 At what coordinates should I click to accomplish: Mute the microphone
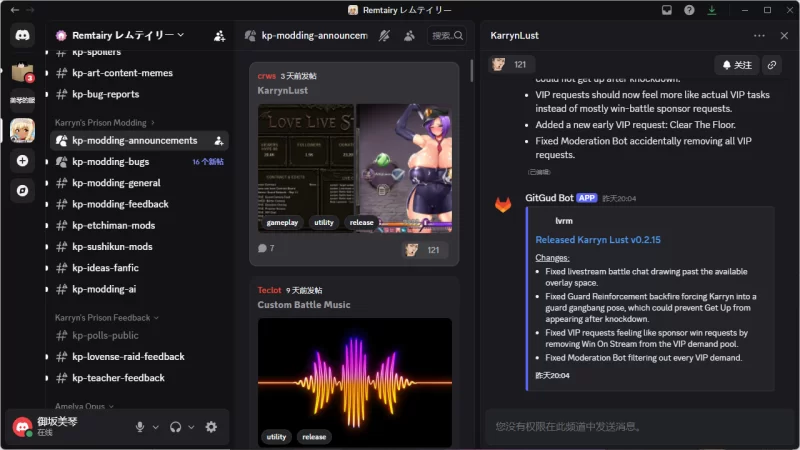coord(139,427)
